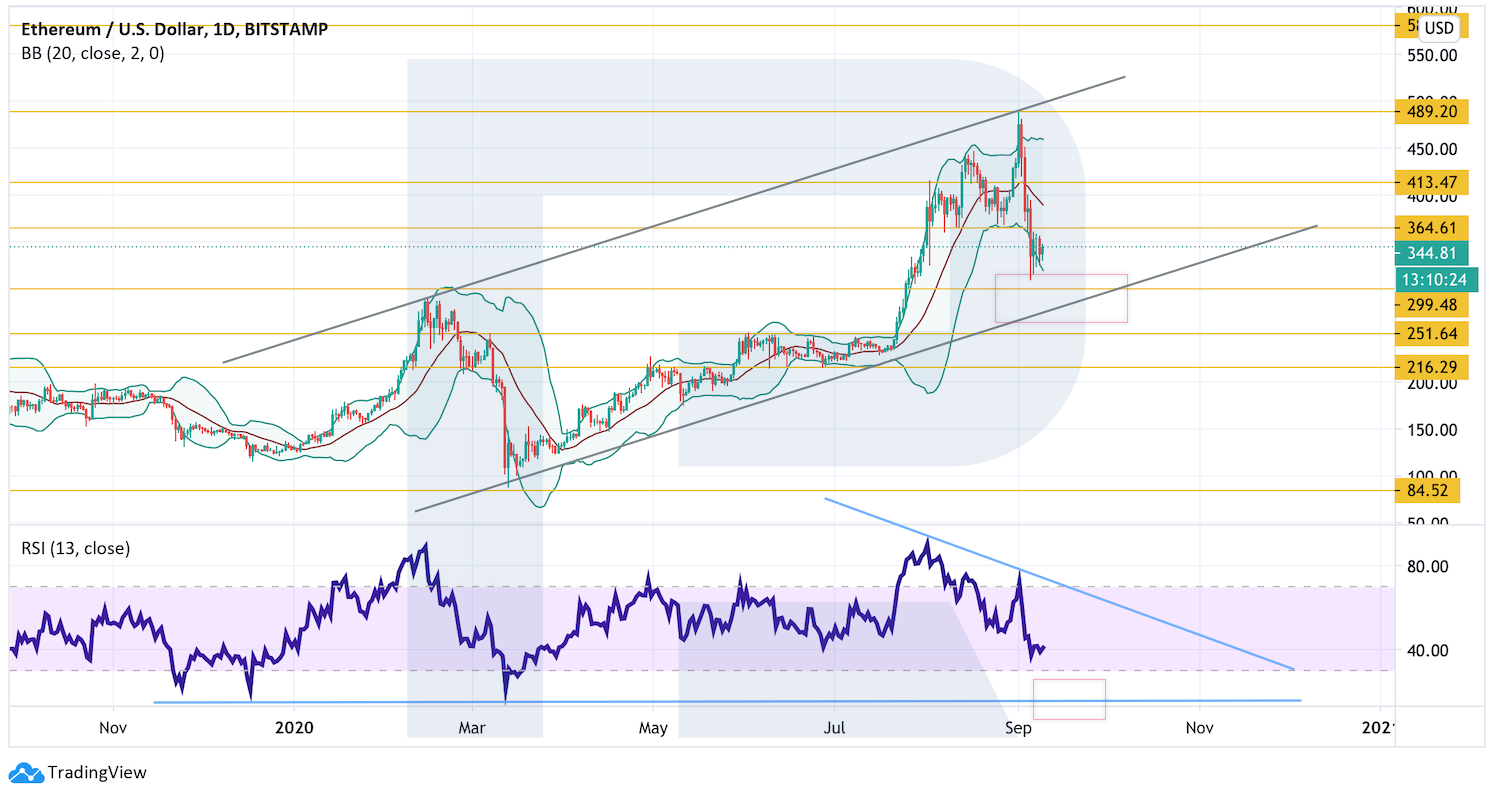Select the 251.64 price level label
The image size is (1494, 798).
[x=1431, y=334]
